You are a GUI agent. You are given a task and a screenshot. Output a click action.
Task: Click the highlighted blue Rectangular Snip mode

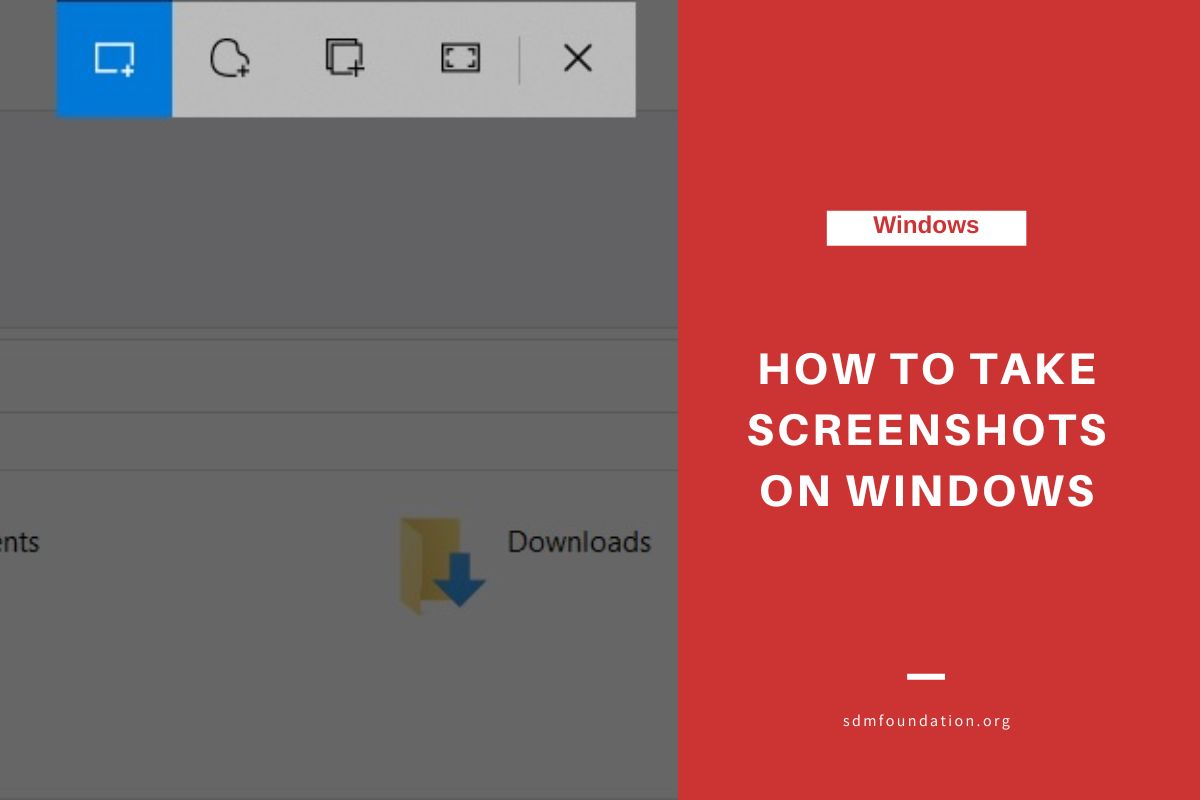[x=113, y=58]
